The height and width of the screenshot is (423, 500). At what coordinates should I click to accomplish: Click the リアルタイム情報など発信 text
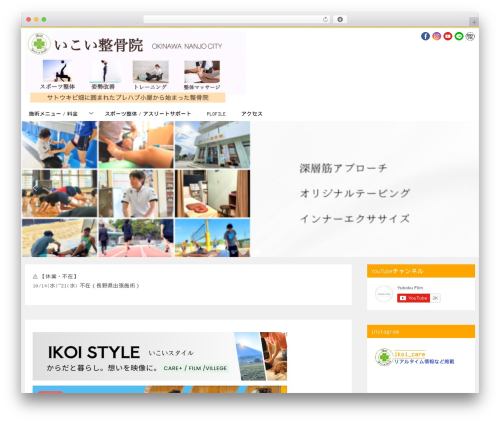coord(424,361)
